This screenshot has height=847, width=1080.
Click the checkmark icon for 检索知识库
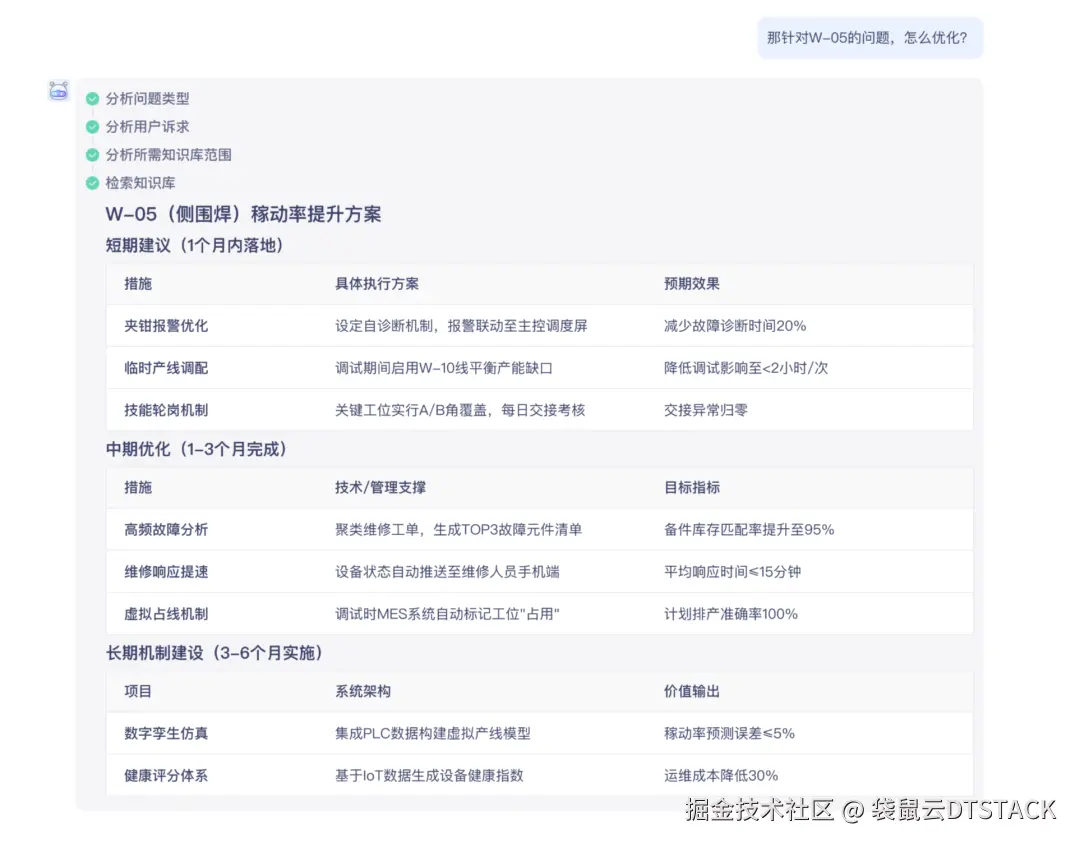[92, 183]
